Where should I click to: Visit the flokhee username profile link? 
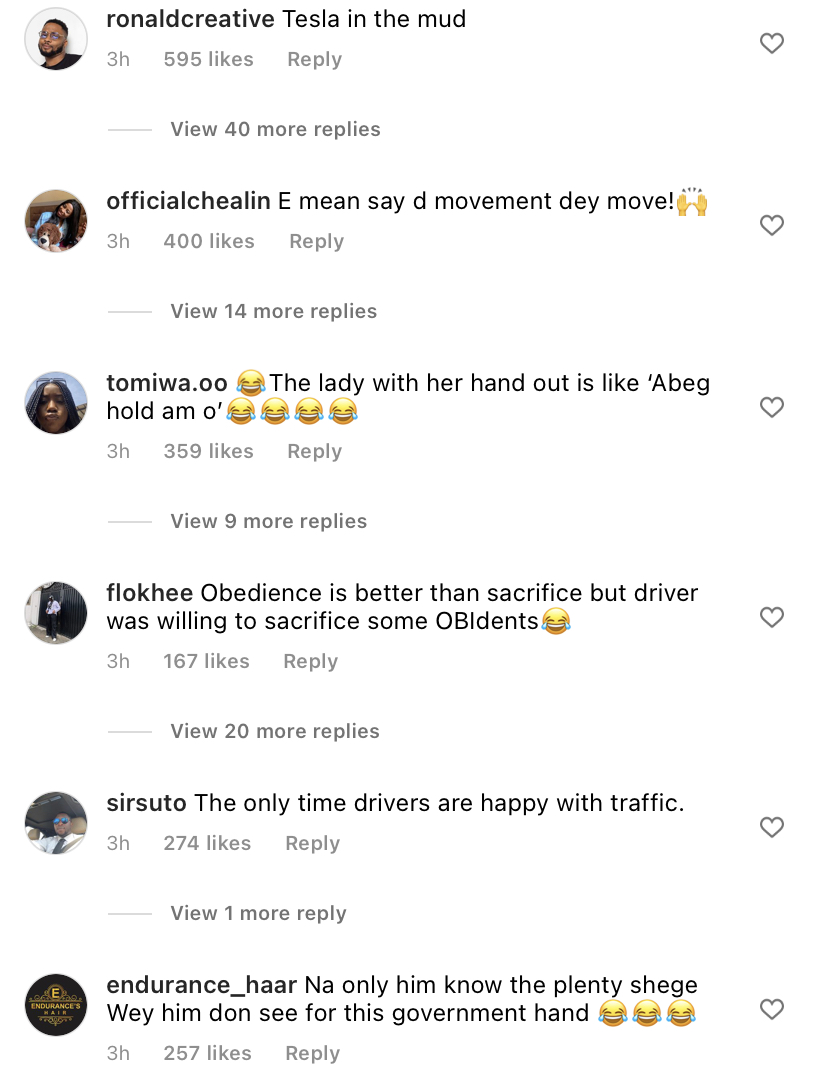click(x=150, y=592)
